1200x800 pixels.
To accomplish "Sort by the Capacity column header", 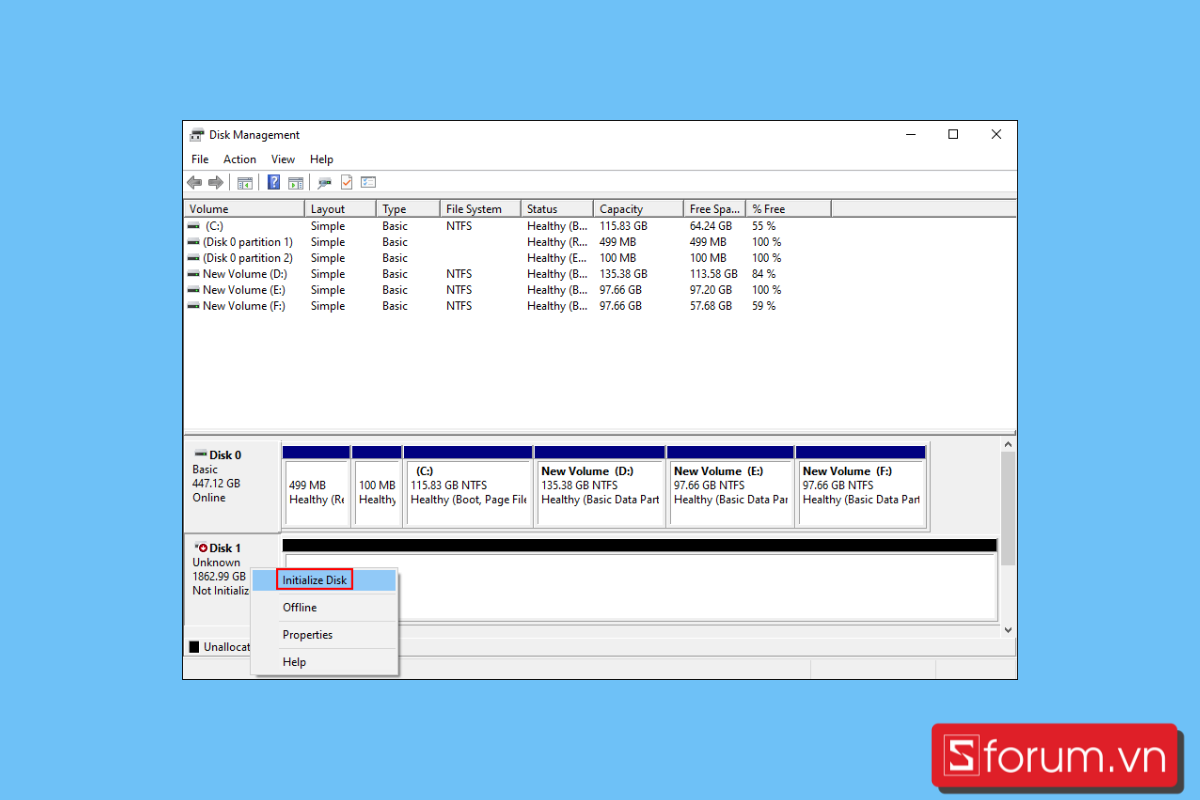I will point(639,209).
